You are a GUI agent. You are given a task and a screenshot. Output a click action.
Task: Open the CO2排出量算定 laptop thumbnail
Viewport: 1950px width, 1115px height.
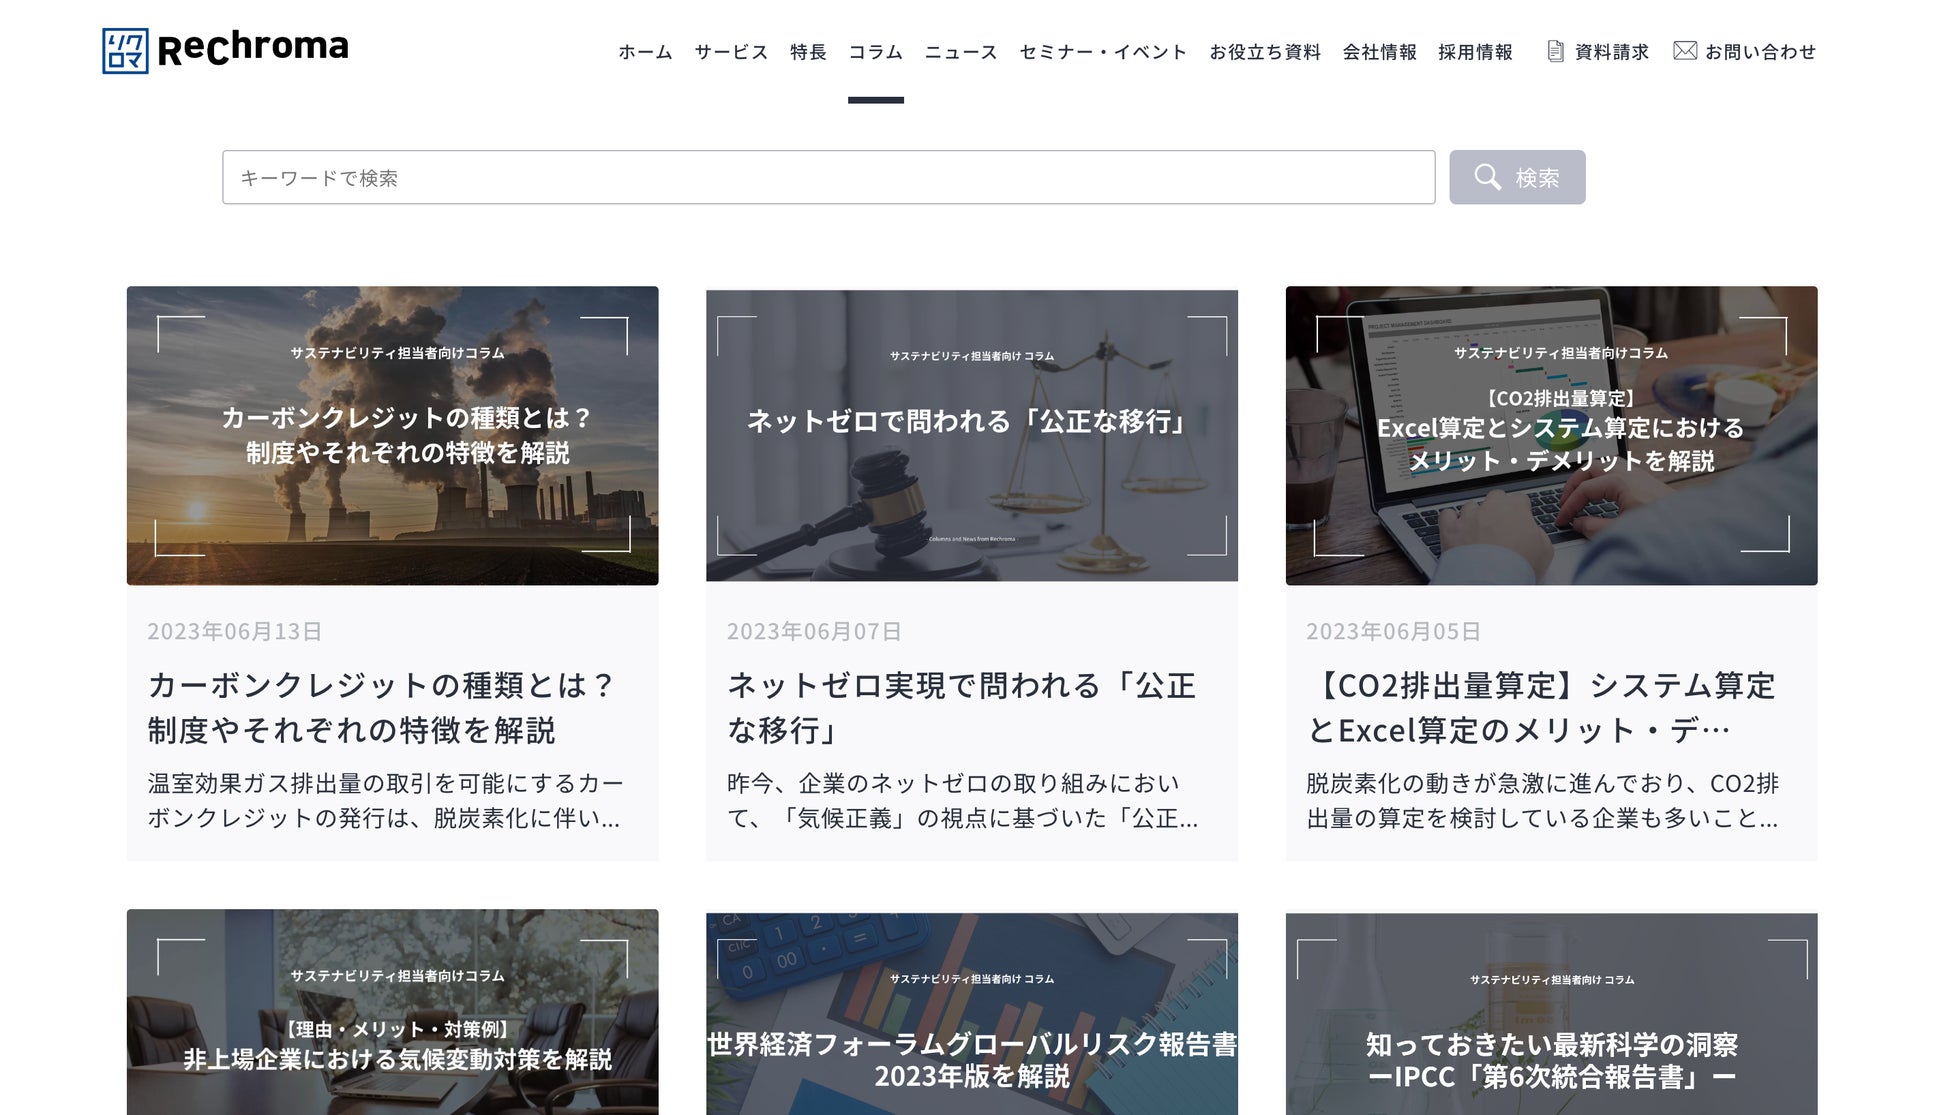[1551, 435]
